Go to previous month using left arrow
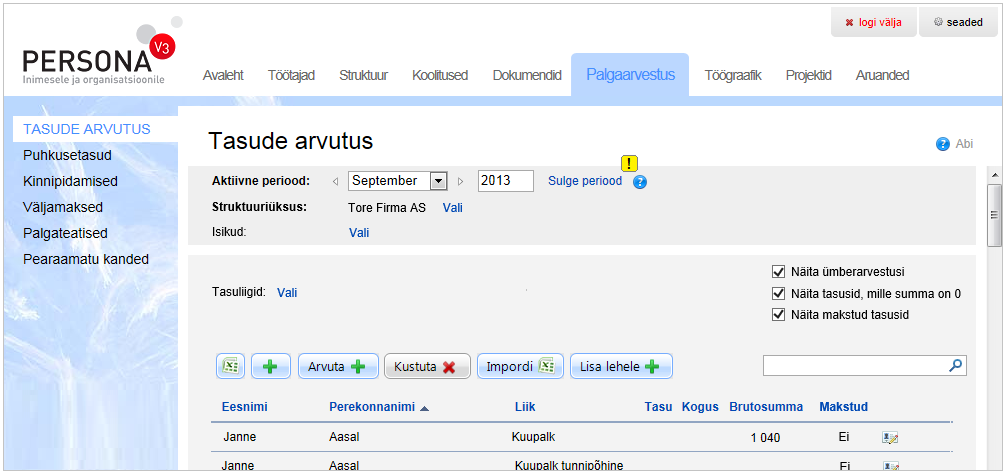 pos(334,182)
